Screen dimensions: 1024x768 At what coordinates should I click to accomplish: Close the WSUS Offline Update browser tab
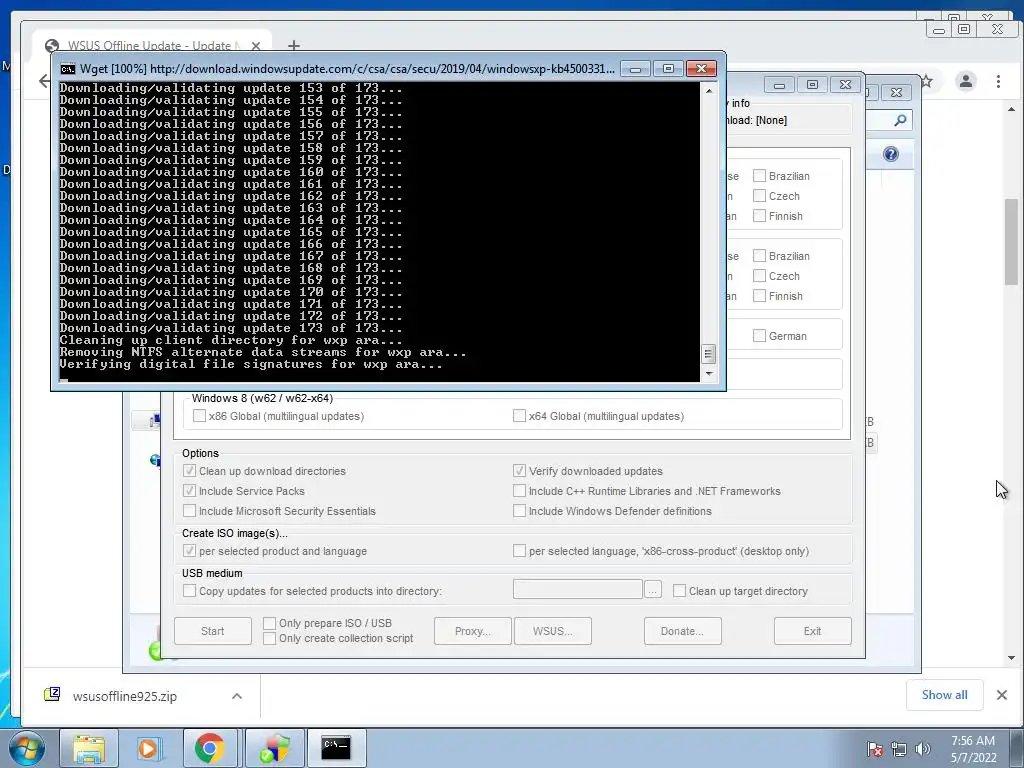256,46
